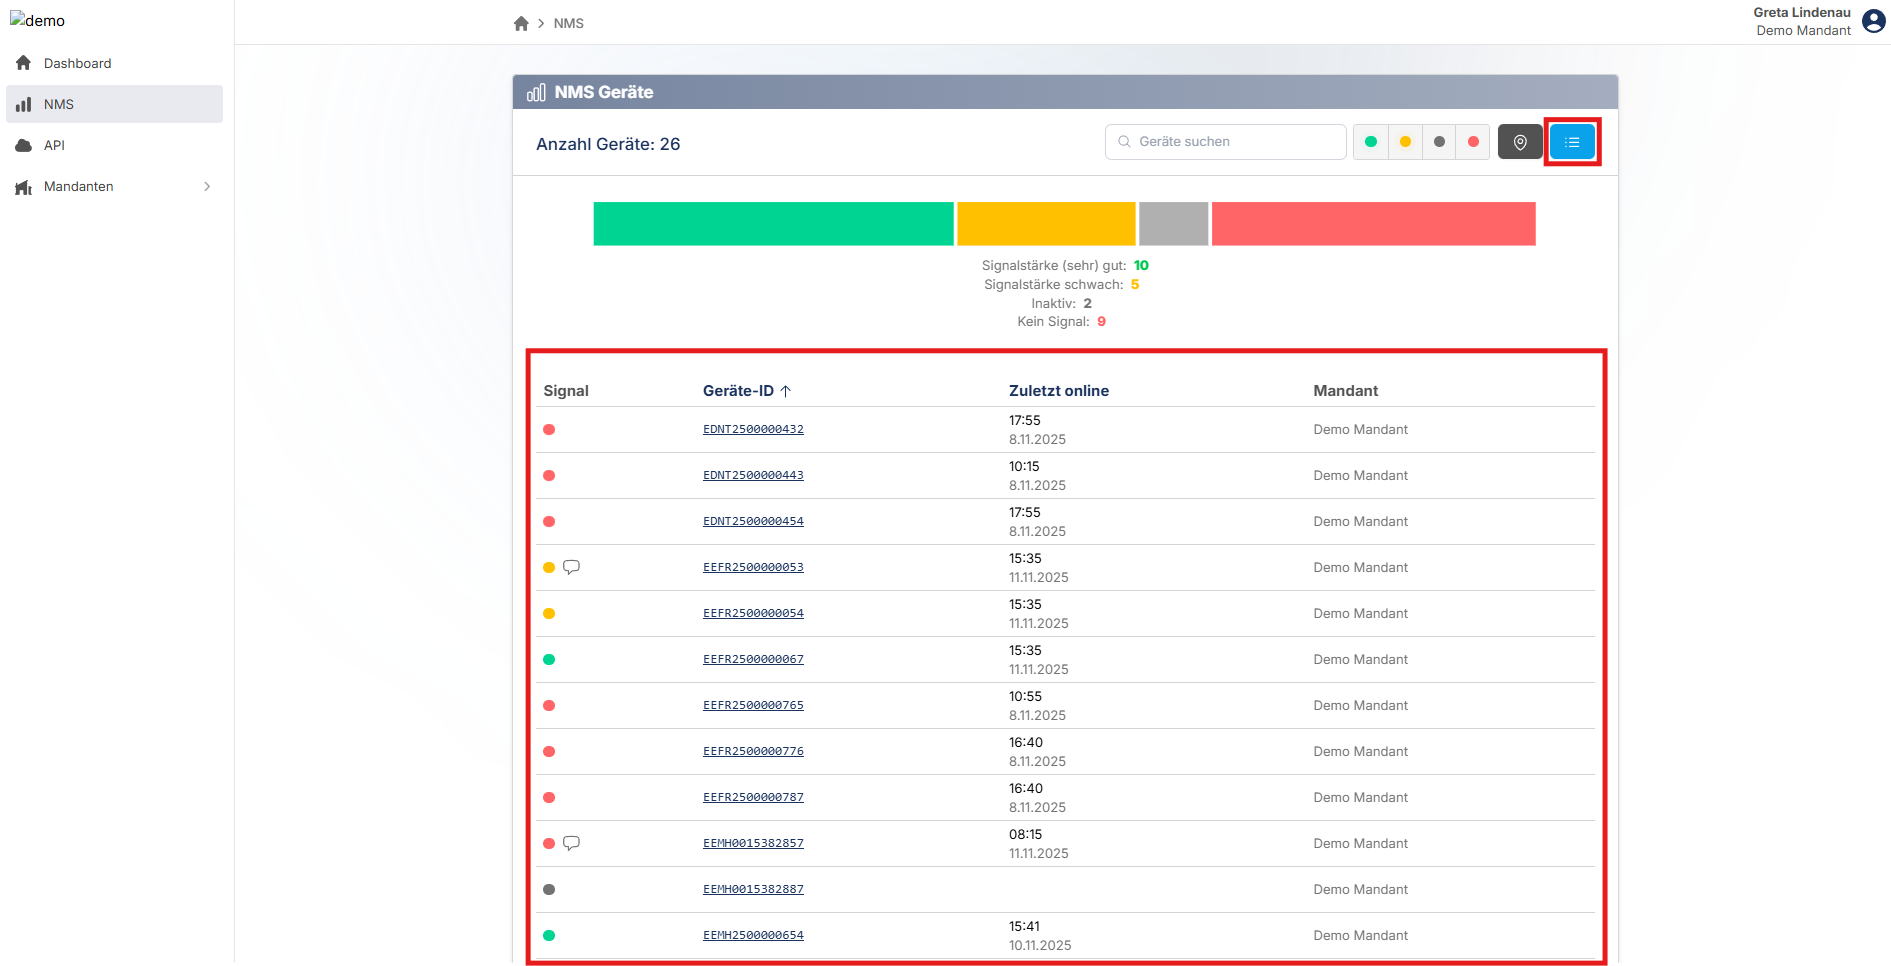Click the ascending sort arrow beside Geräte-ID
Screen dimensions: 1891x966
(x=786, y=391)
